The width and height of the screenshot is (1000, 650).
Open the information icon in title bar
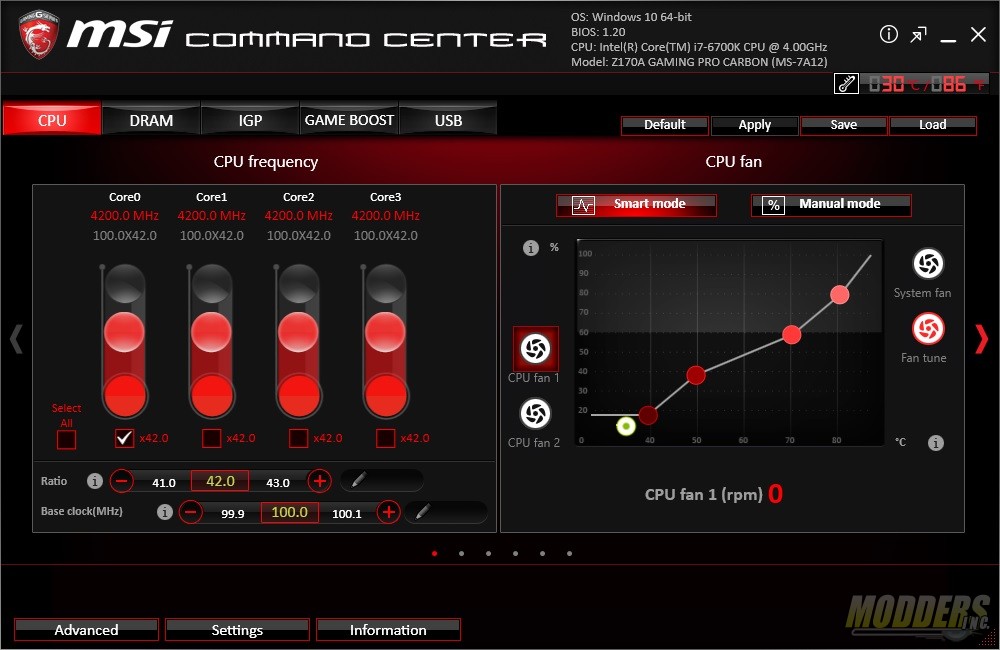pos(888,34)
